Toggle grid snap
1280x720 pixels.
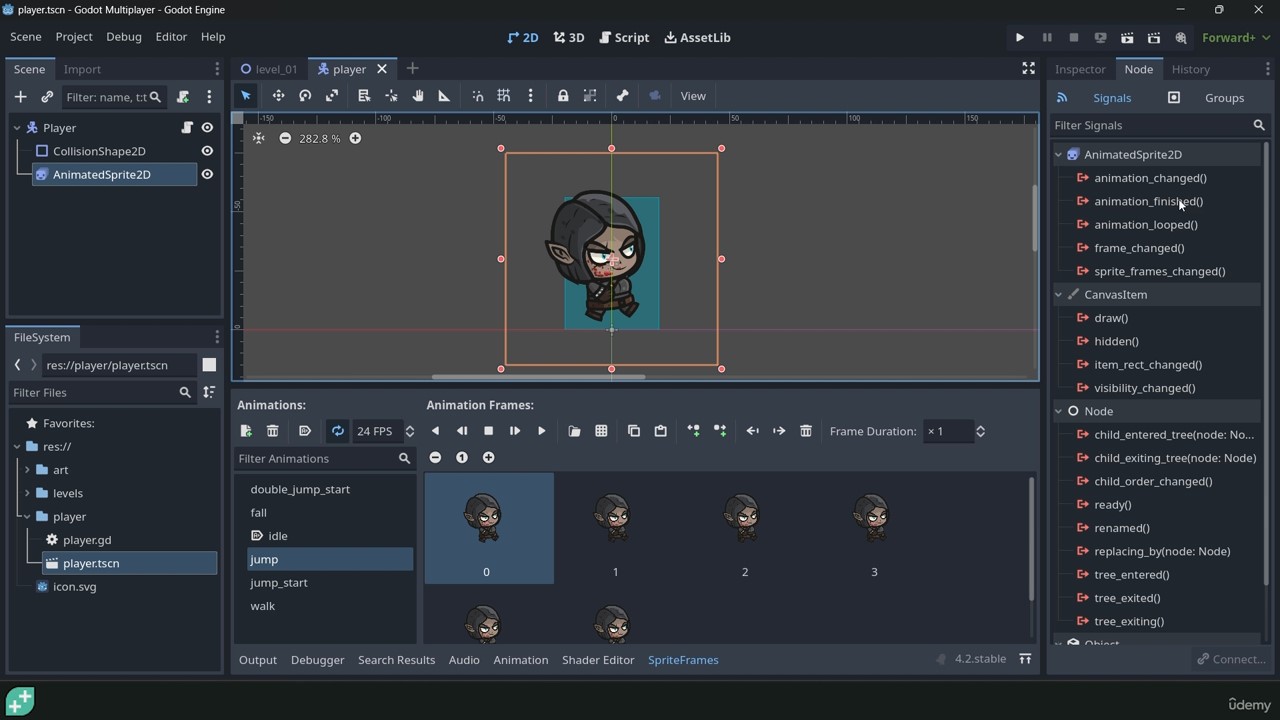pos(504,96)
